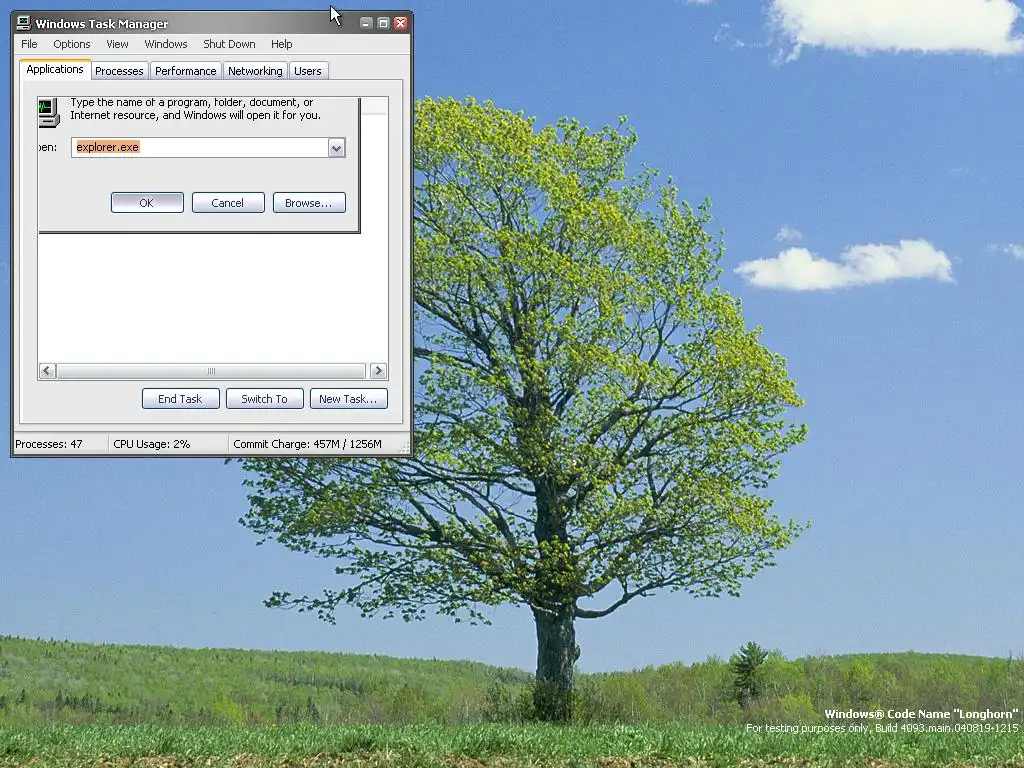
Task: Open the Options menu
Action: pyautogui.click(x=72, y=44)
